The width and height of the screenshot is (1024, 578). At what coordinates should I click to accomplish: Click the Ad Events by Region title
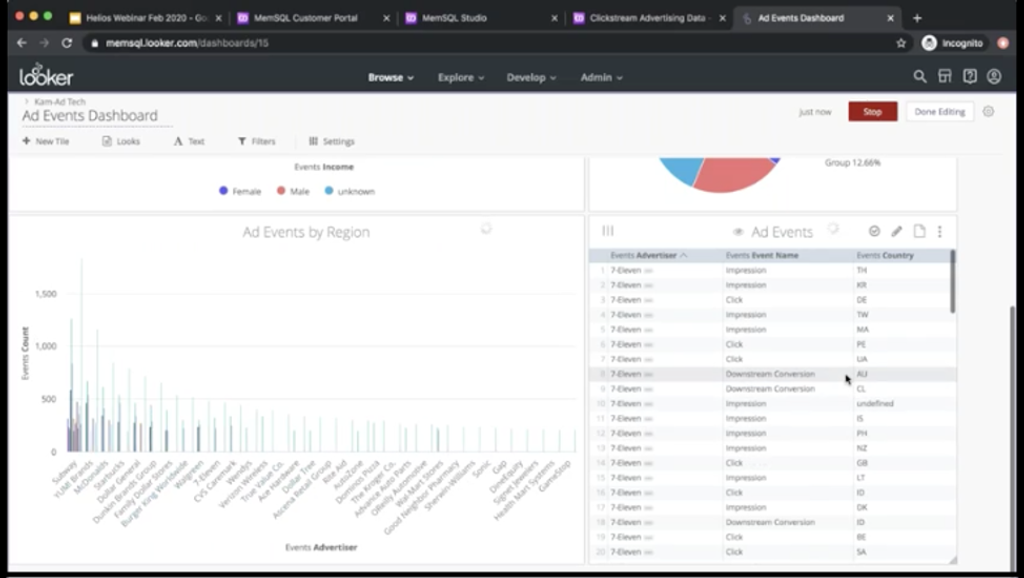click(x=306, y=232)
